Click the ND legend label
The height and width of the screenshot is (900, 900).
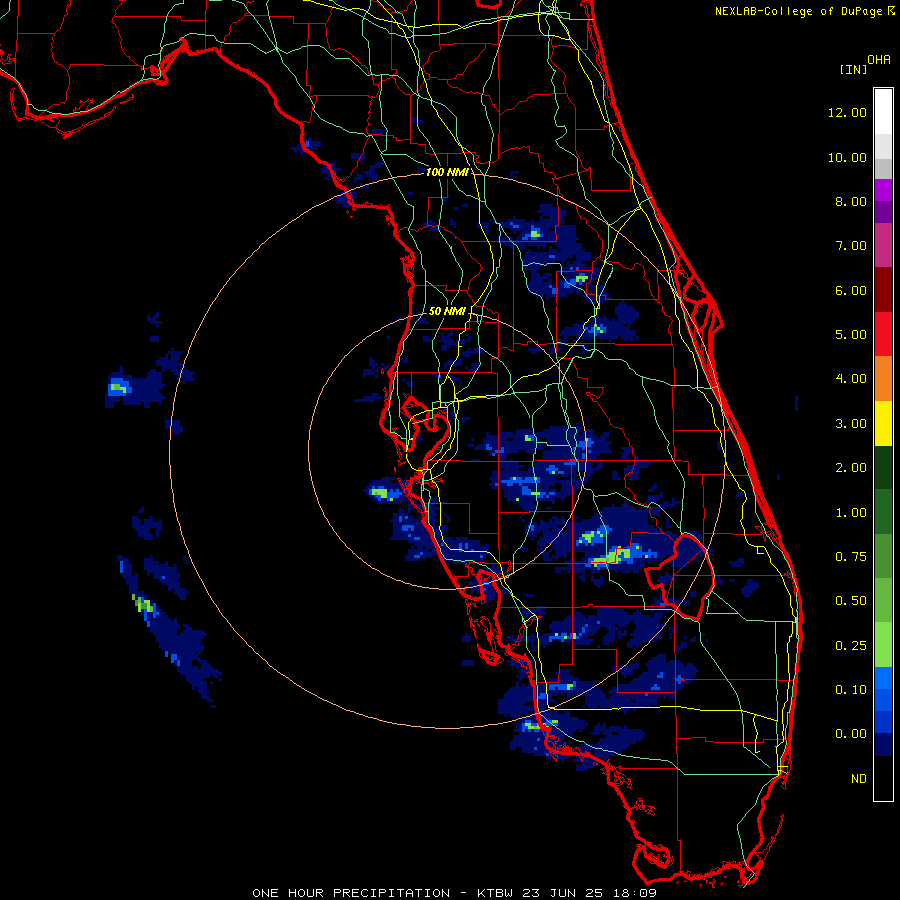tap(859, 779)
